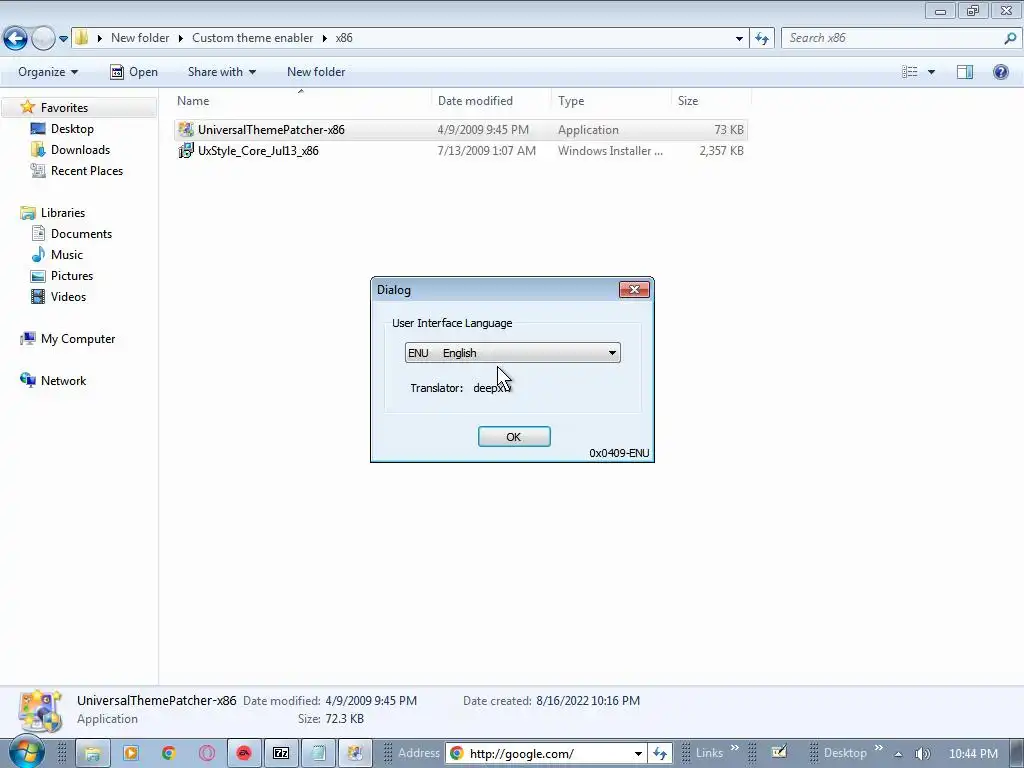The width and height of the screenshot is (1024, 768).
Task: Open the recent locations arrow next to Forward
Action: (x=63, y=39)
